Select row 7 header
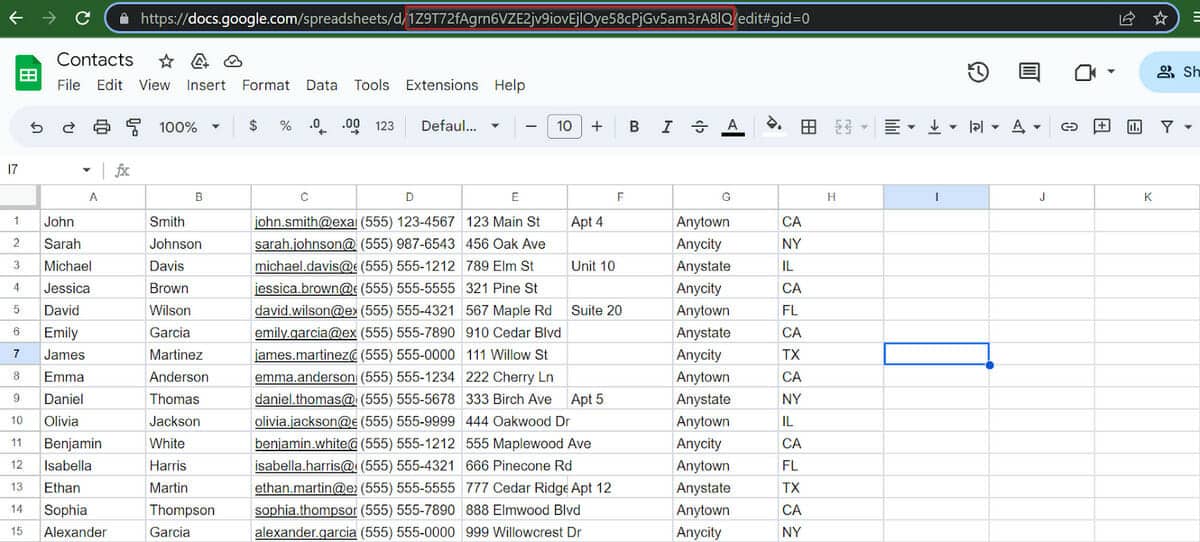Image resolution: width=1200 pixels, height=542 pixels. (x=20, y=355)
